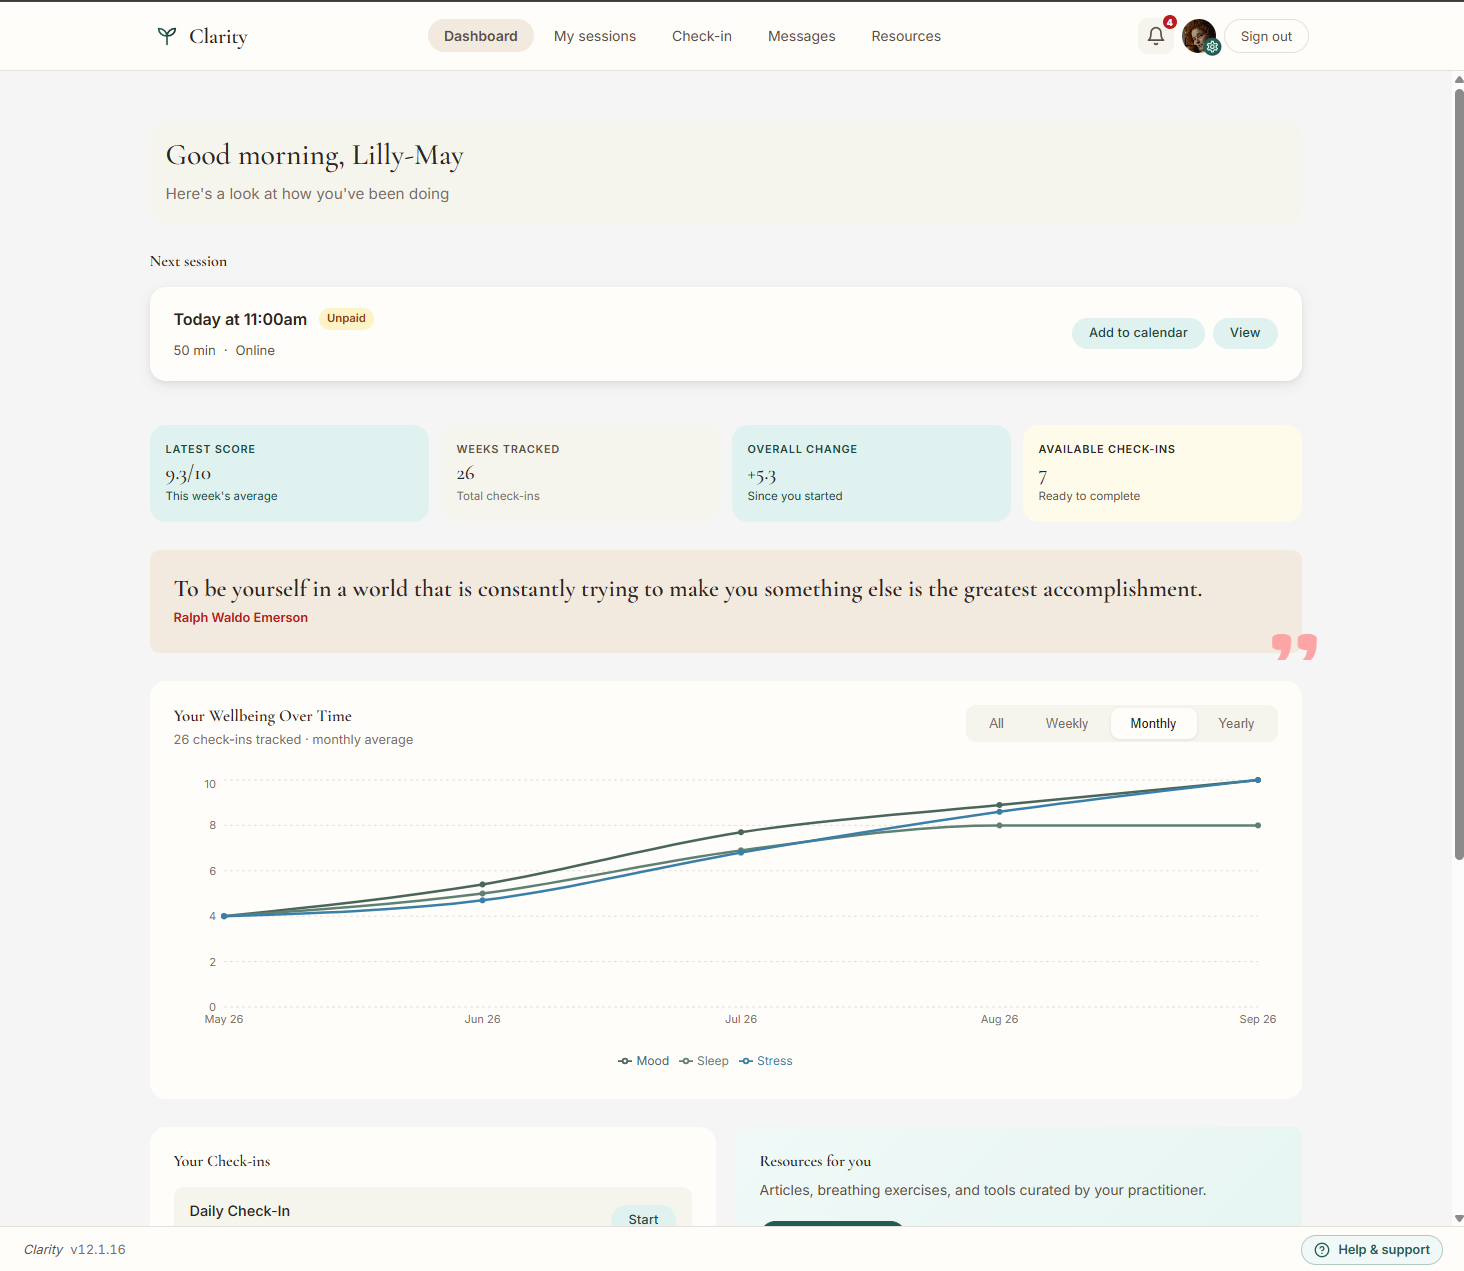Open the Resources nav item
Viewport: 1464px width, 1271px height.
(x=906, y=36)
